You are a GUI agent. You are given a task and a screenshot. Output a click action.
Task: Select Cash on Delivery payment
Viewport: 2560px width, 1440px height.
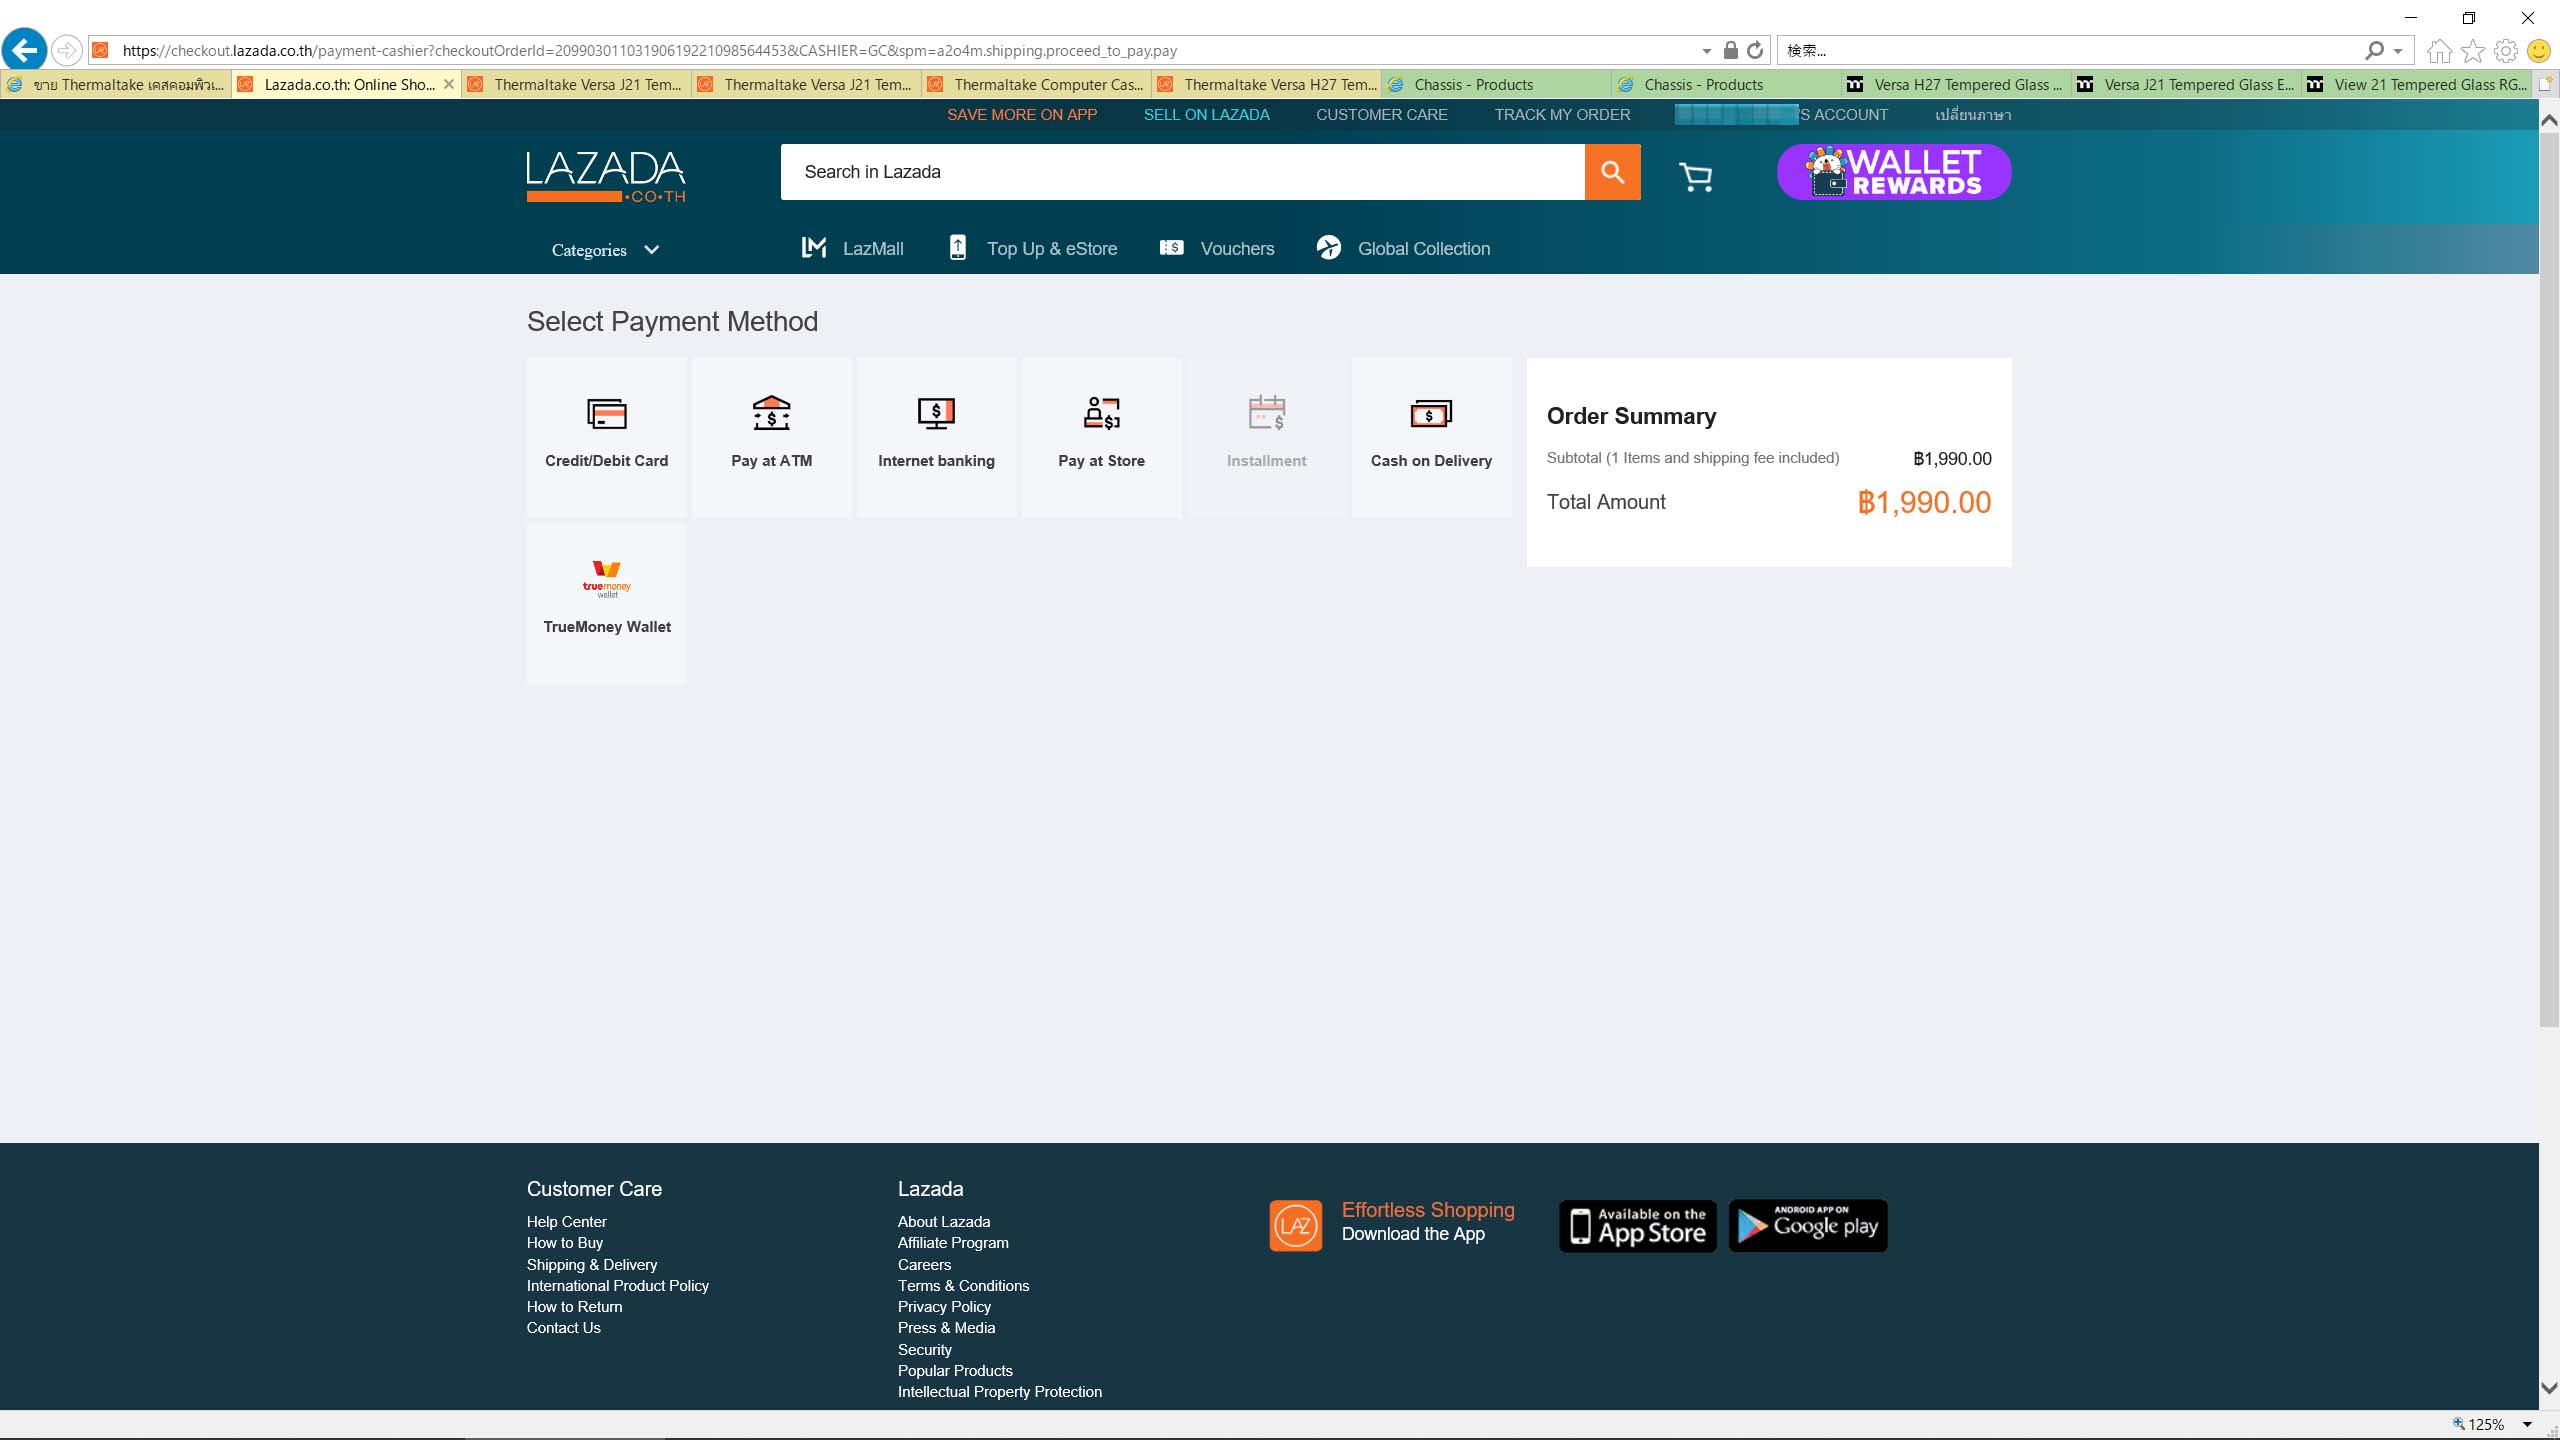1431,437
